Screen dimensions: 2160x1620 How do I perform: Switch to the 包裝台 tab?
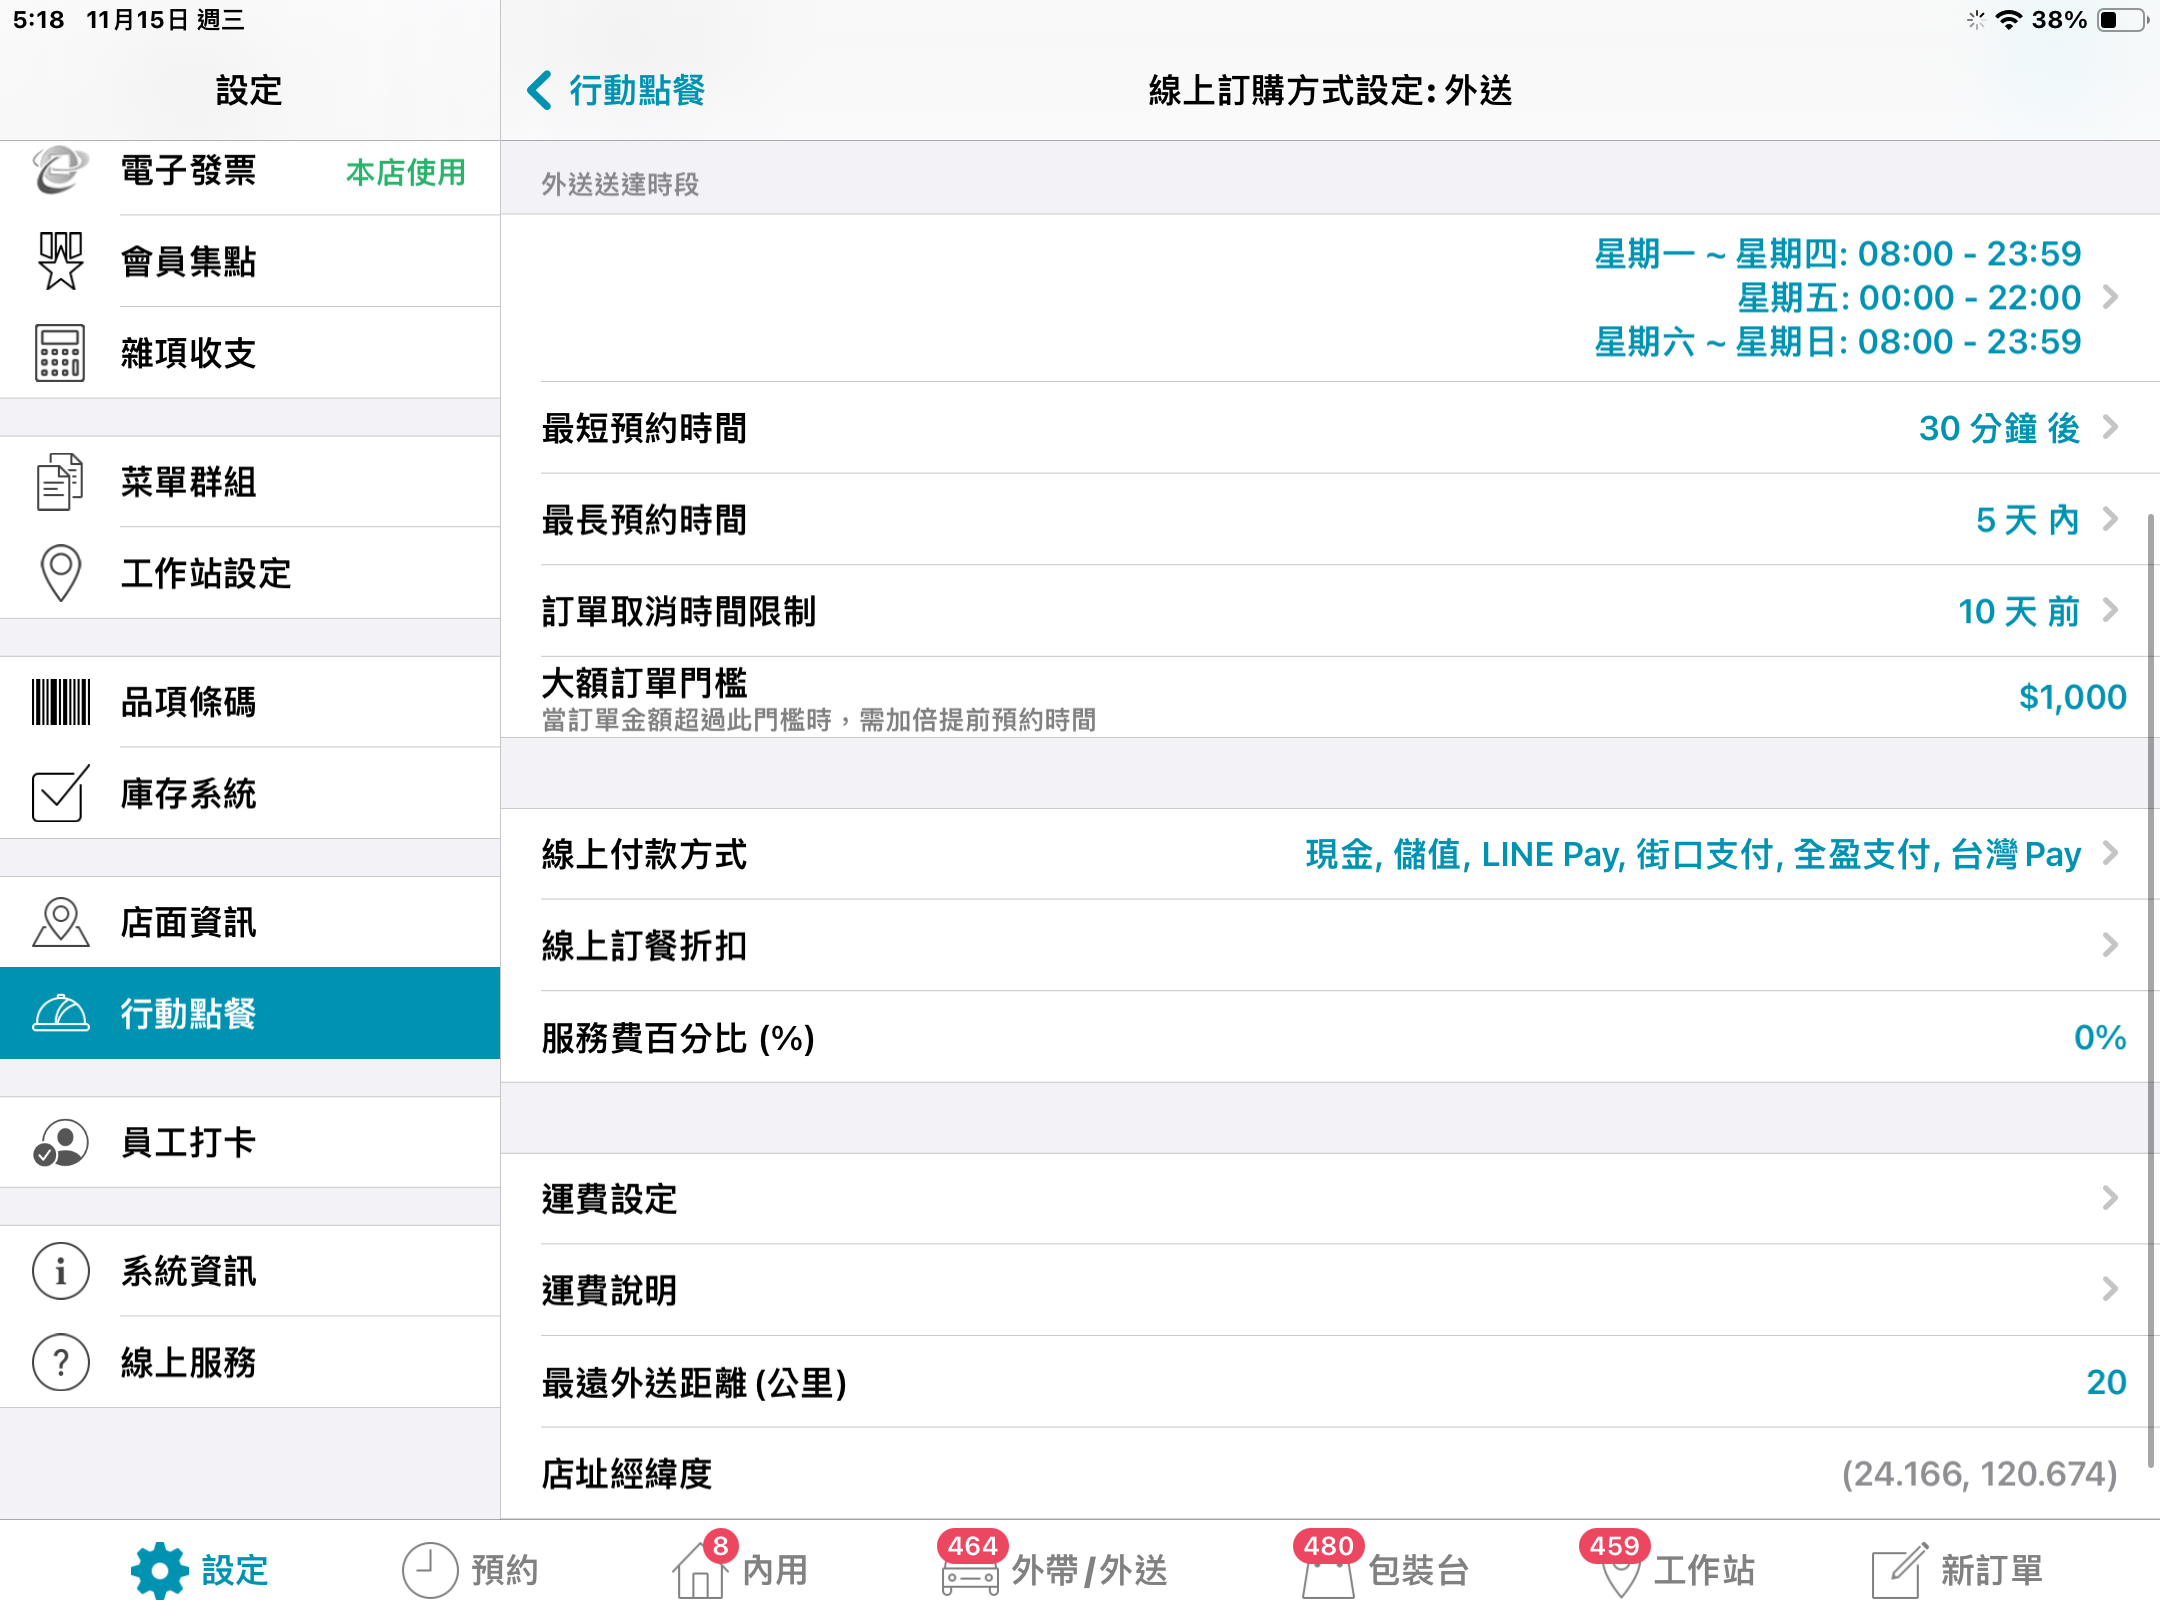[1382, 1570]
